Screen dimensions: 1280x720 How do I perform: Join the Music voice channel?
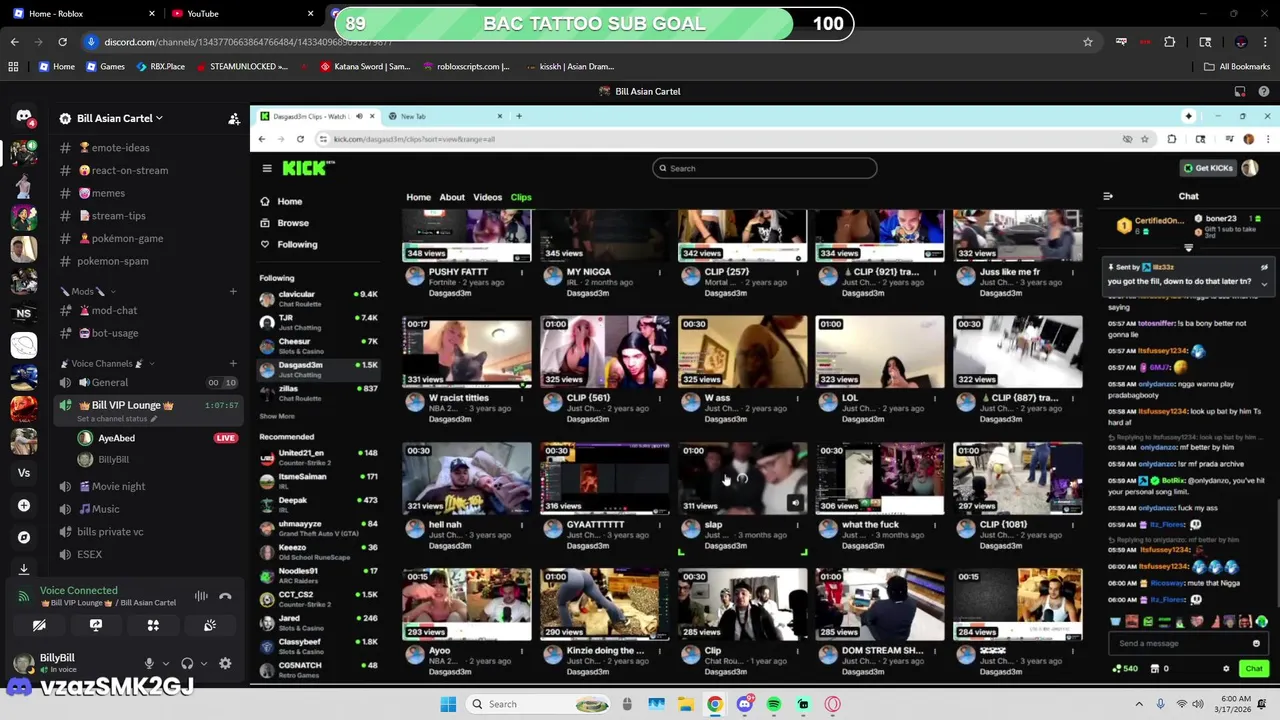point(148,509)
